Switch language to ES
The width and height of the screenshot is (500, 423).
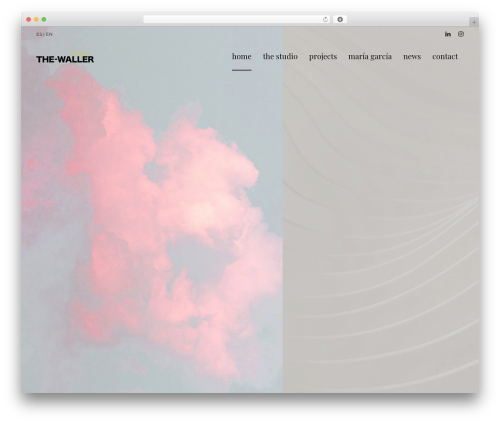[39, 34]
